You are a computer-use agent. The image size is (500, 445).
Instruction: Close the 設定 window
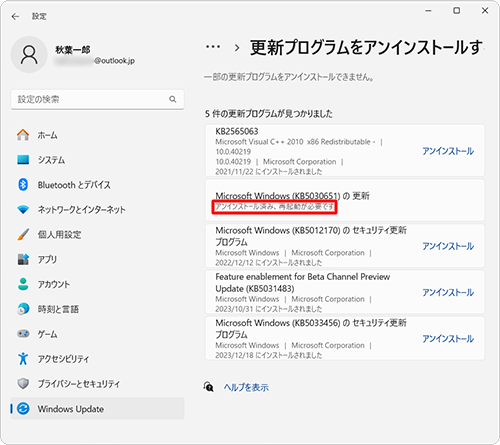coord(485,11)
